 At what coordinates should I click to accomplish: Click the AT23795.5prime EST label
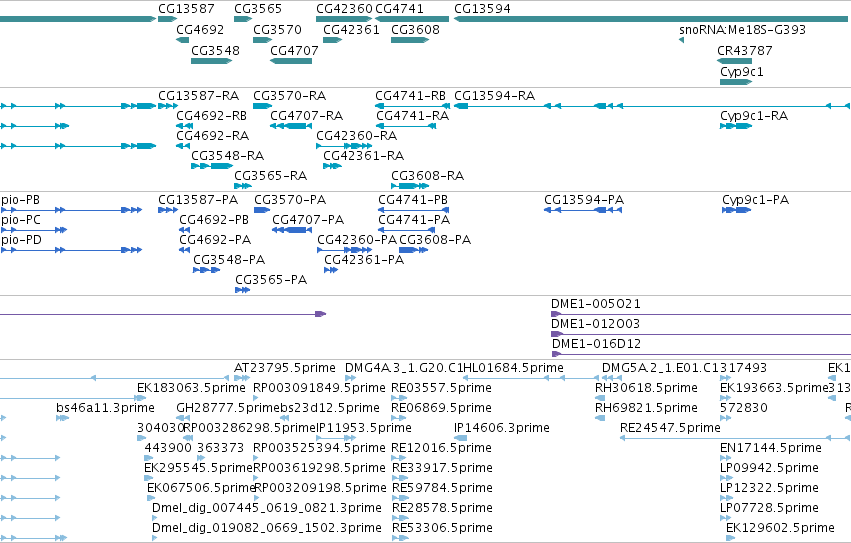[x=285, y=368]
